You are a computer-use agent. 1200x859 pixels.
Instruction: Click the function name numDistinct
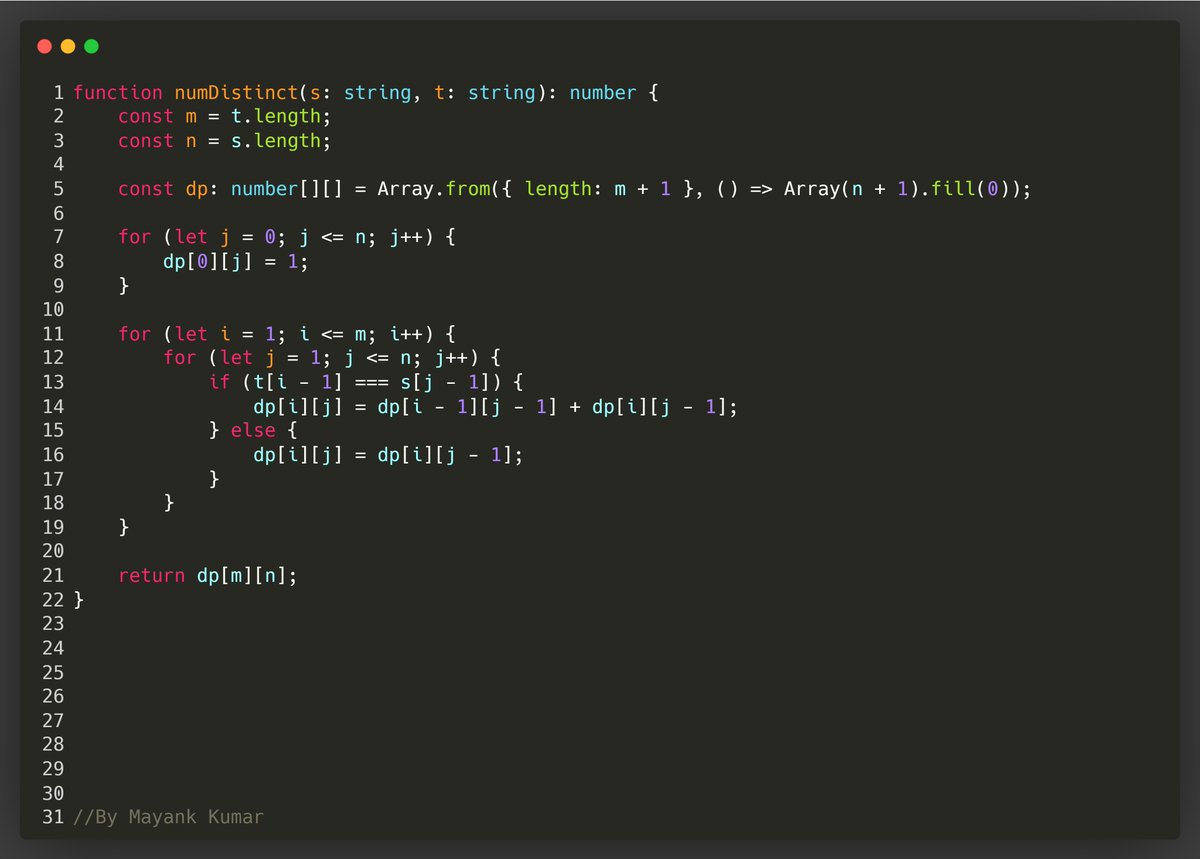coord(236,93)
